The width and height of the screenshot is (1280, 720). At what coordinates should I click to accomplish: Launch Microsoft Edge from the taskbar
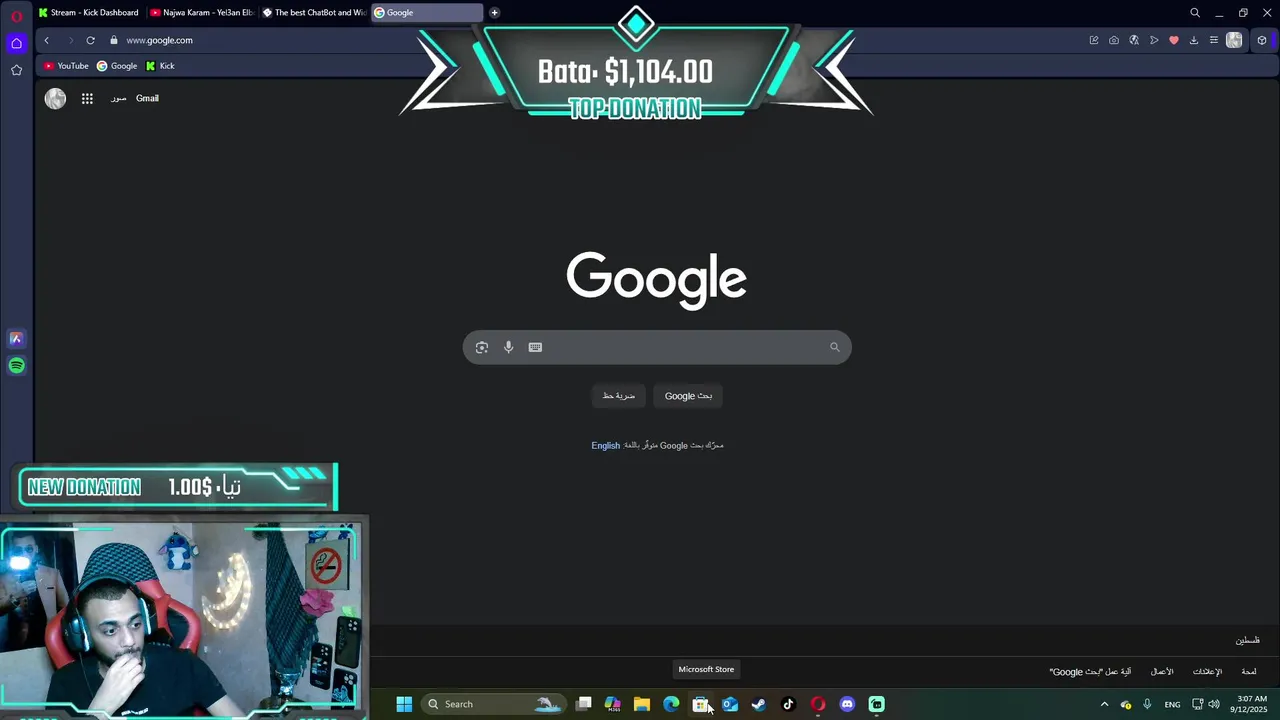click(671, 704)
